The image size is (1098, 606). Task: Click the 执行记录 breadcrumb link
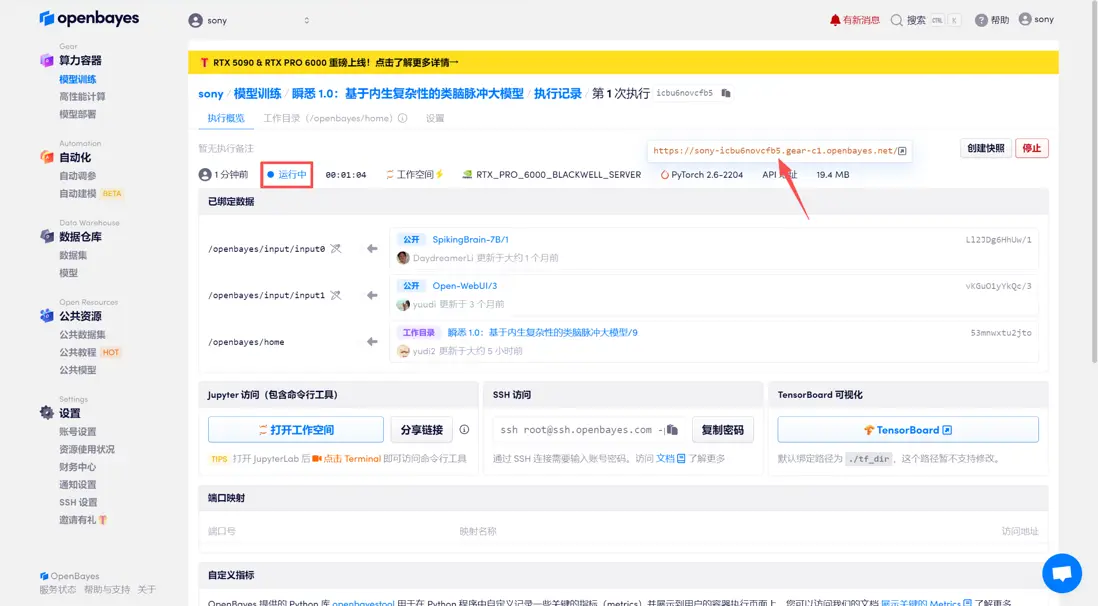(x=557, y=93)
